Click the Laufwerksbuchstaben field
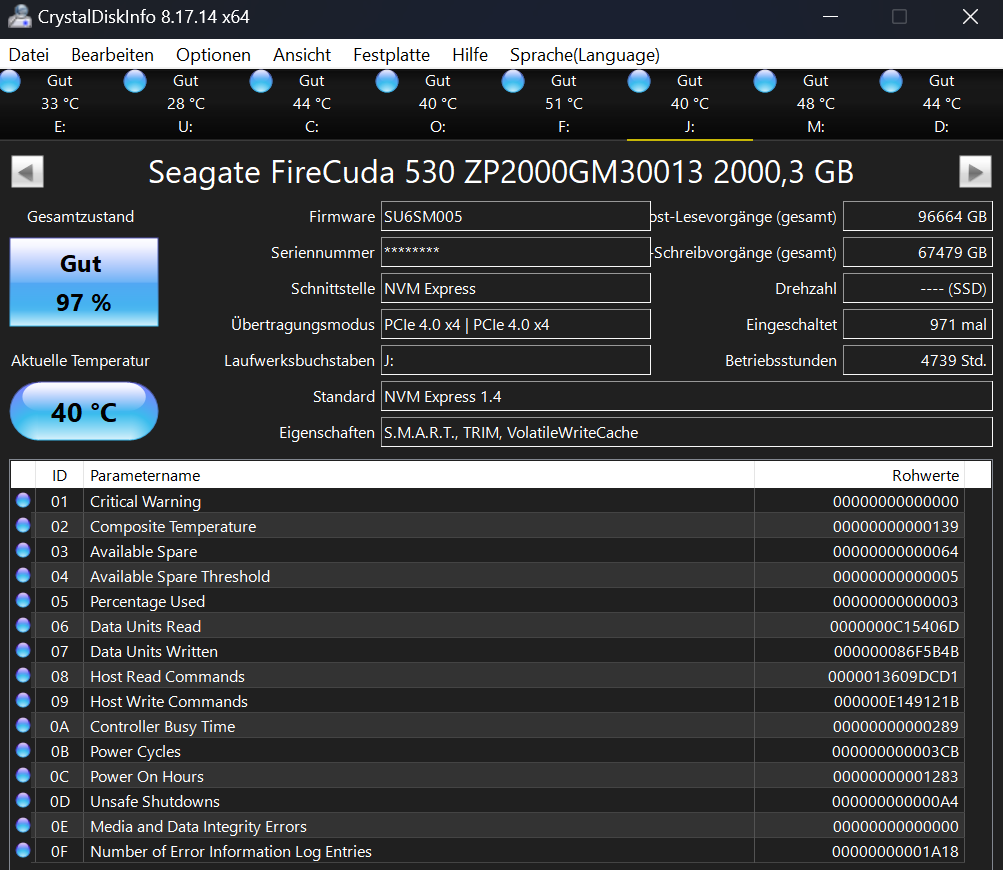This screenshot has width=1003, height=870. pos(516,360)
